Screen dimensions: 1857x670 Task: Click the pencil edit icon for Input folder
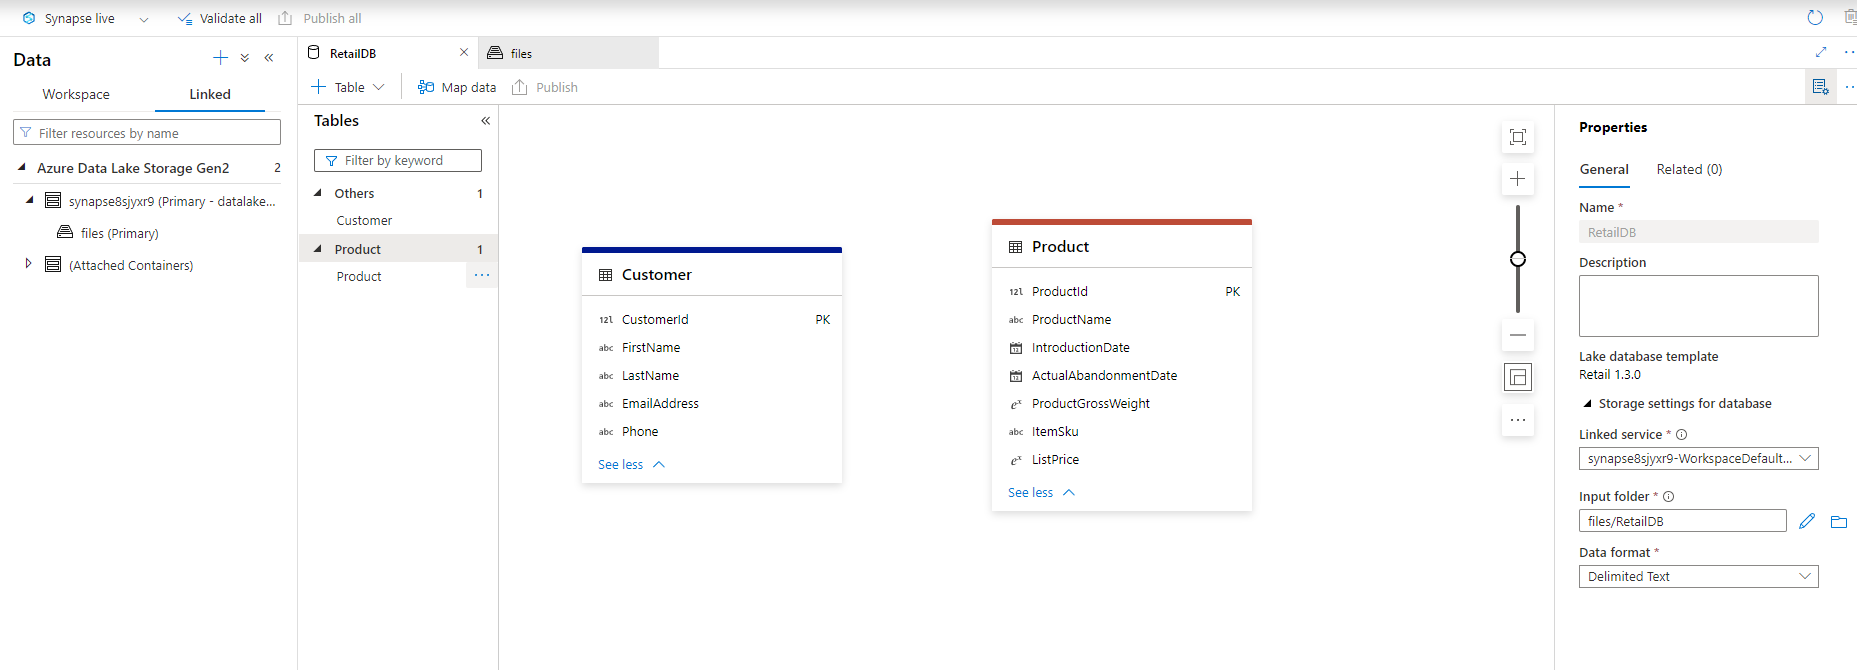pos(1806,521)
